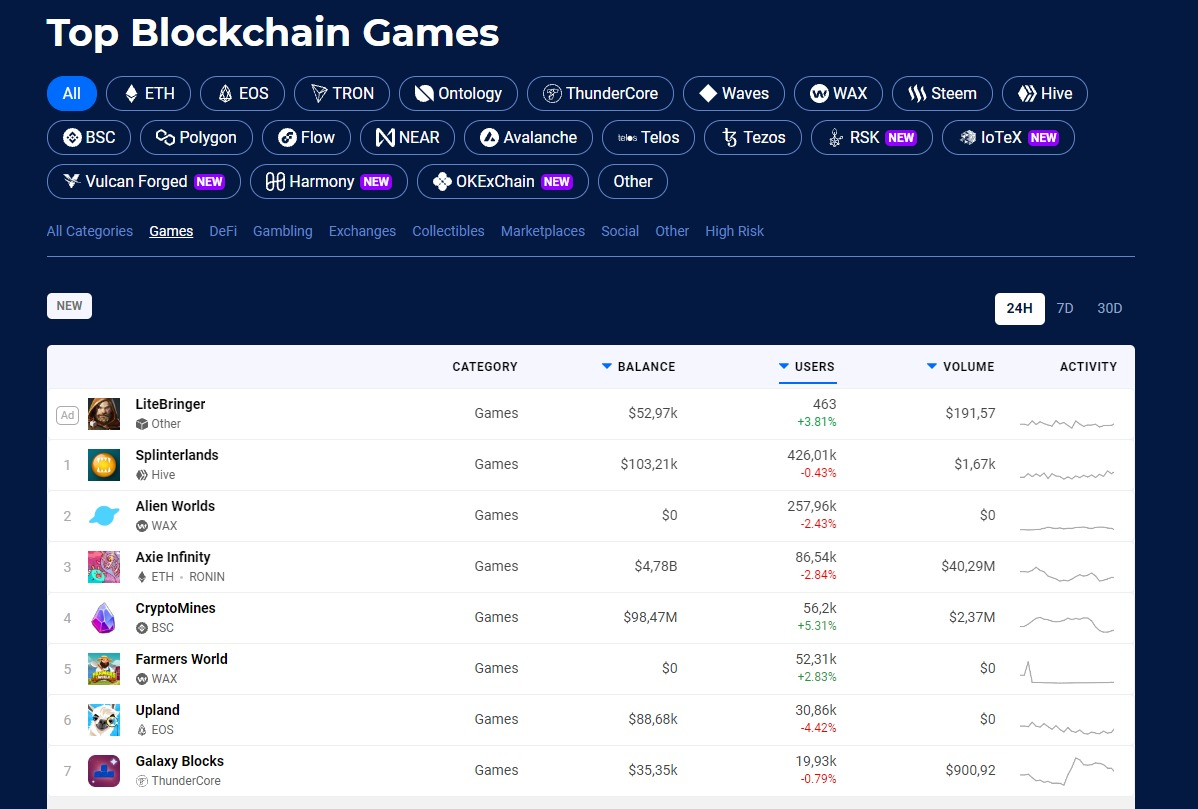Open the Galaxy Blocks game icon
Image resolution: width=1198 pixels, height=809 pixels.
(x=104, y=771)
